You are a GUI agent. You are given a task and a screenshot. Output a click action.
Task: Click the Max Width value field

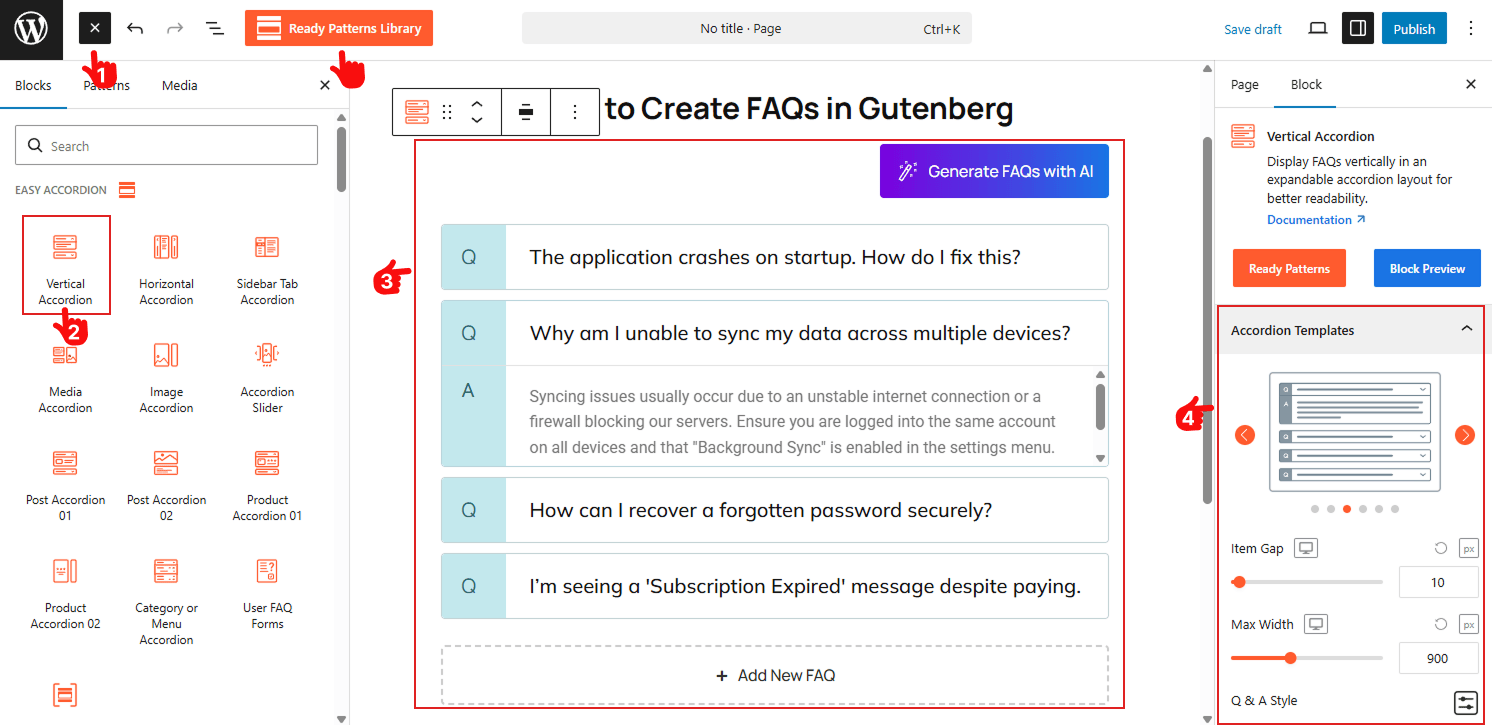(x=1438, y=658)
